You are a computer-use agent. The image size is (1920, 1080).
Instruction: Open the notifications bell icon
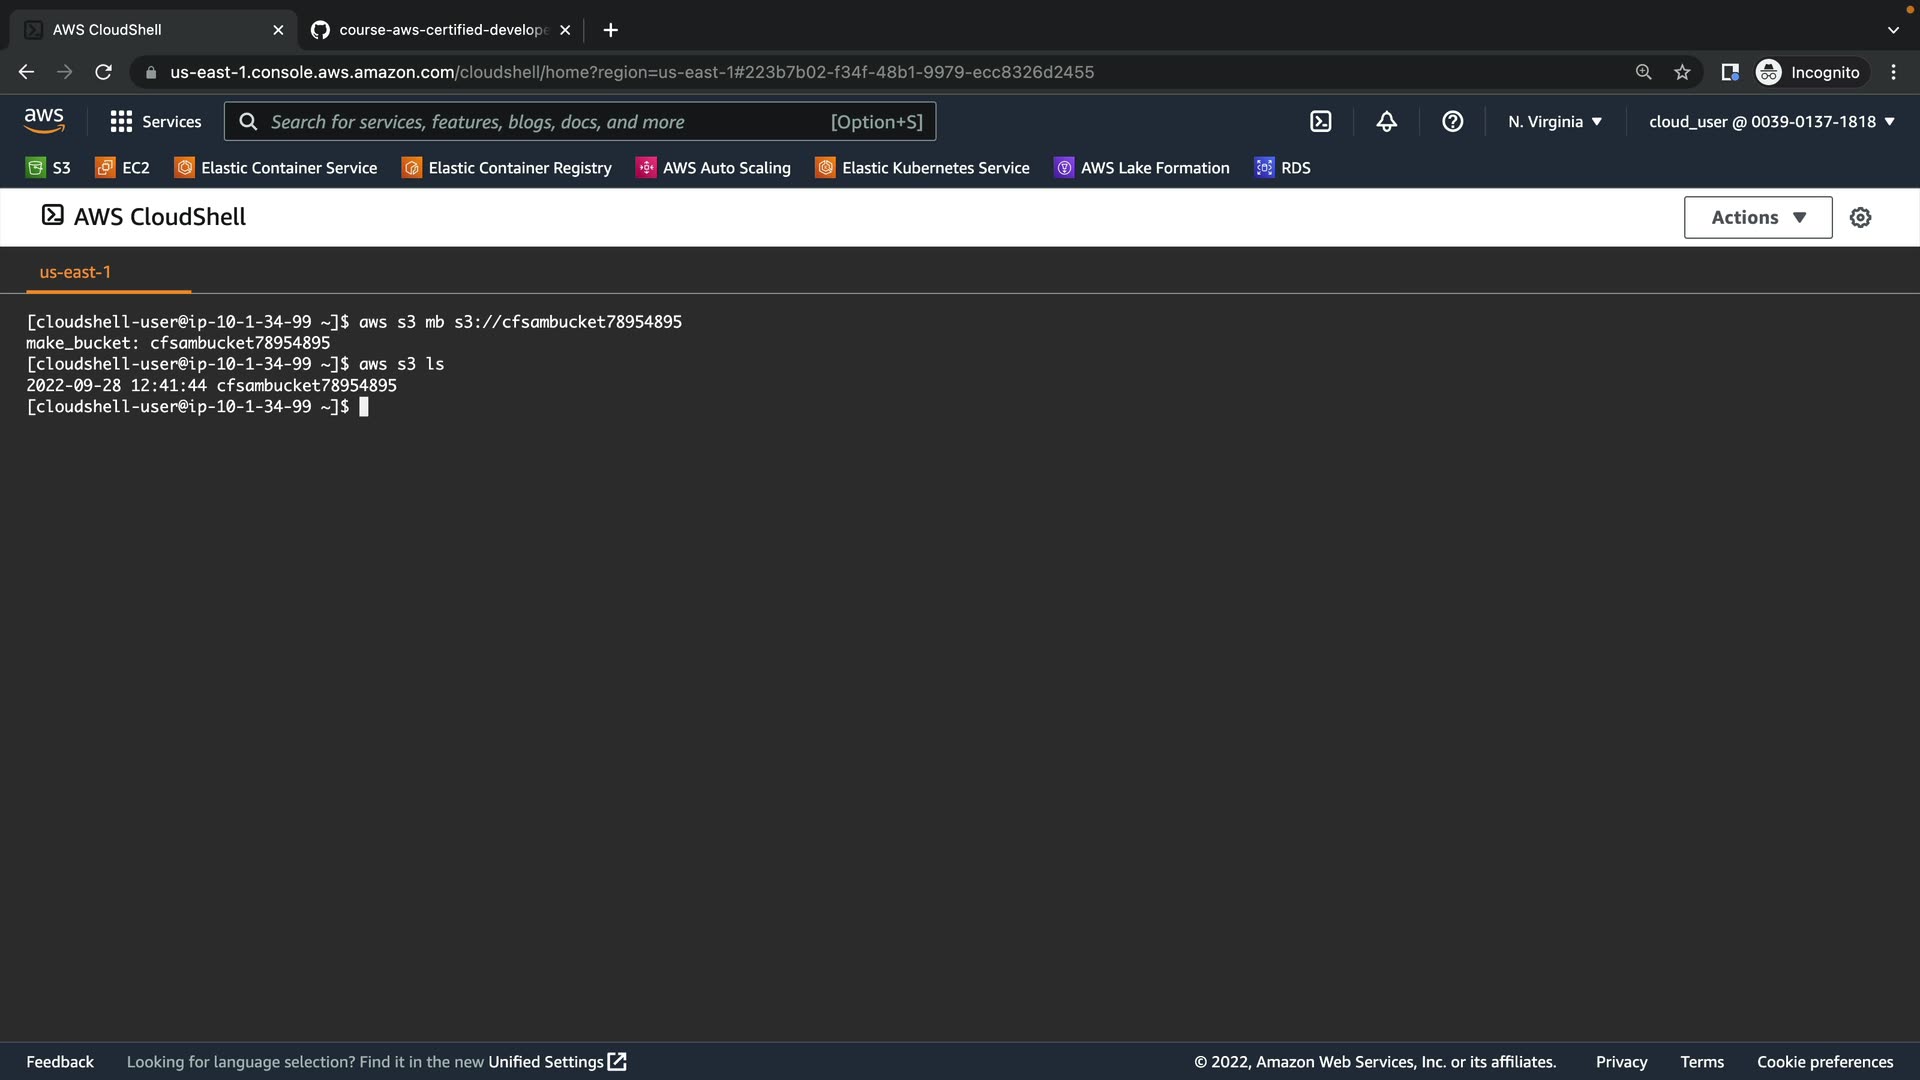coord(1386,122)
